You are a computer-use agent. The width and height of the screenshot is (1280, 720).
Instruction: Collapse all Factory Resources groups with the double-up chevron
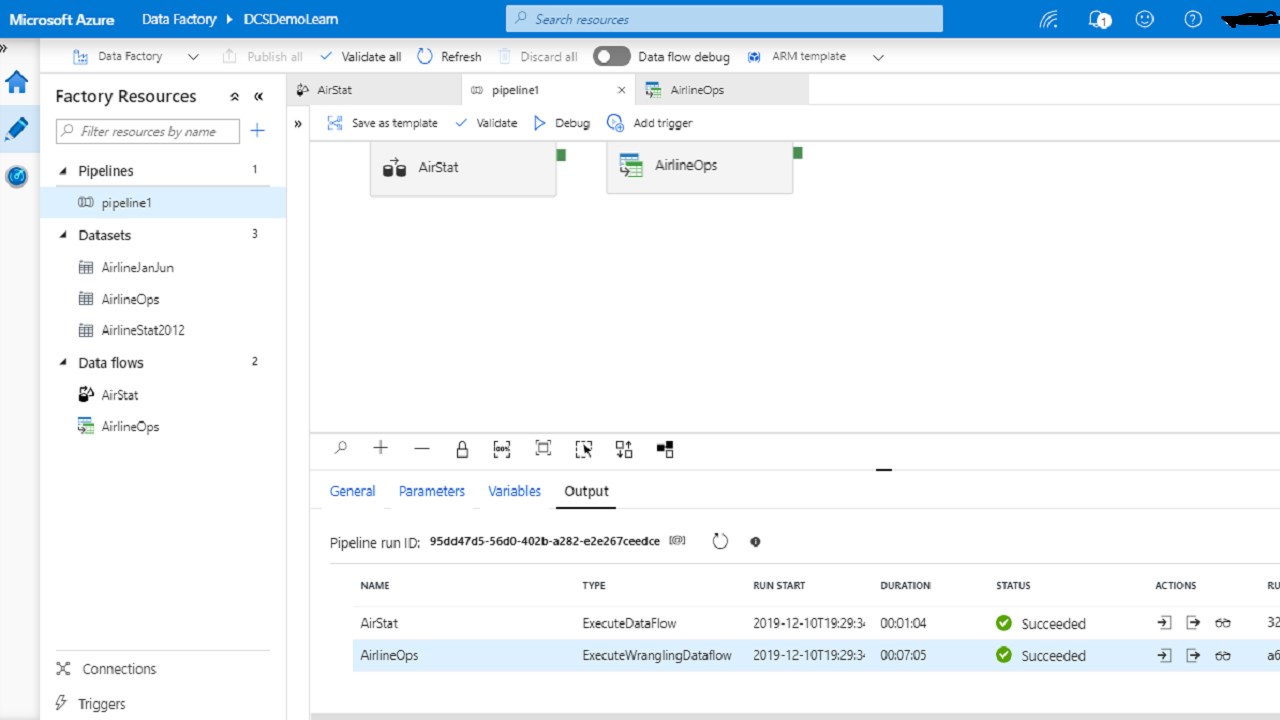pos(235,97)
